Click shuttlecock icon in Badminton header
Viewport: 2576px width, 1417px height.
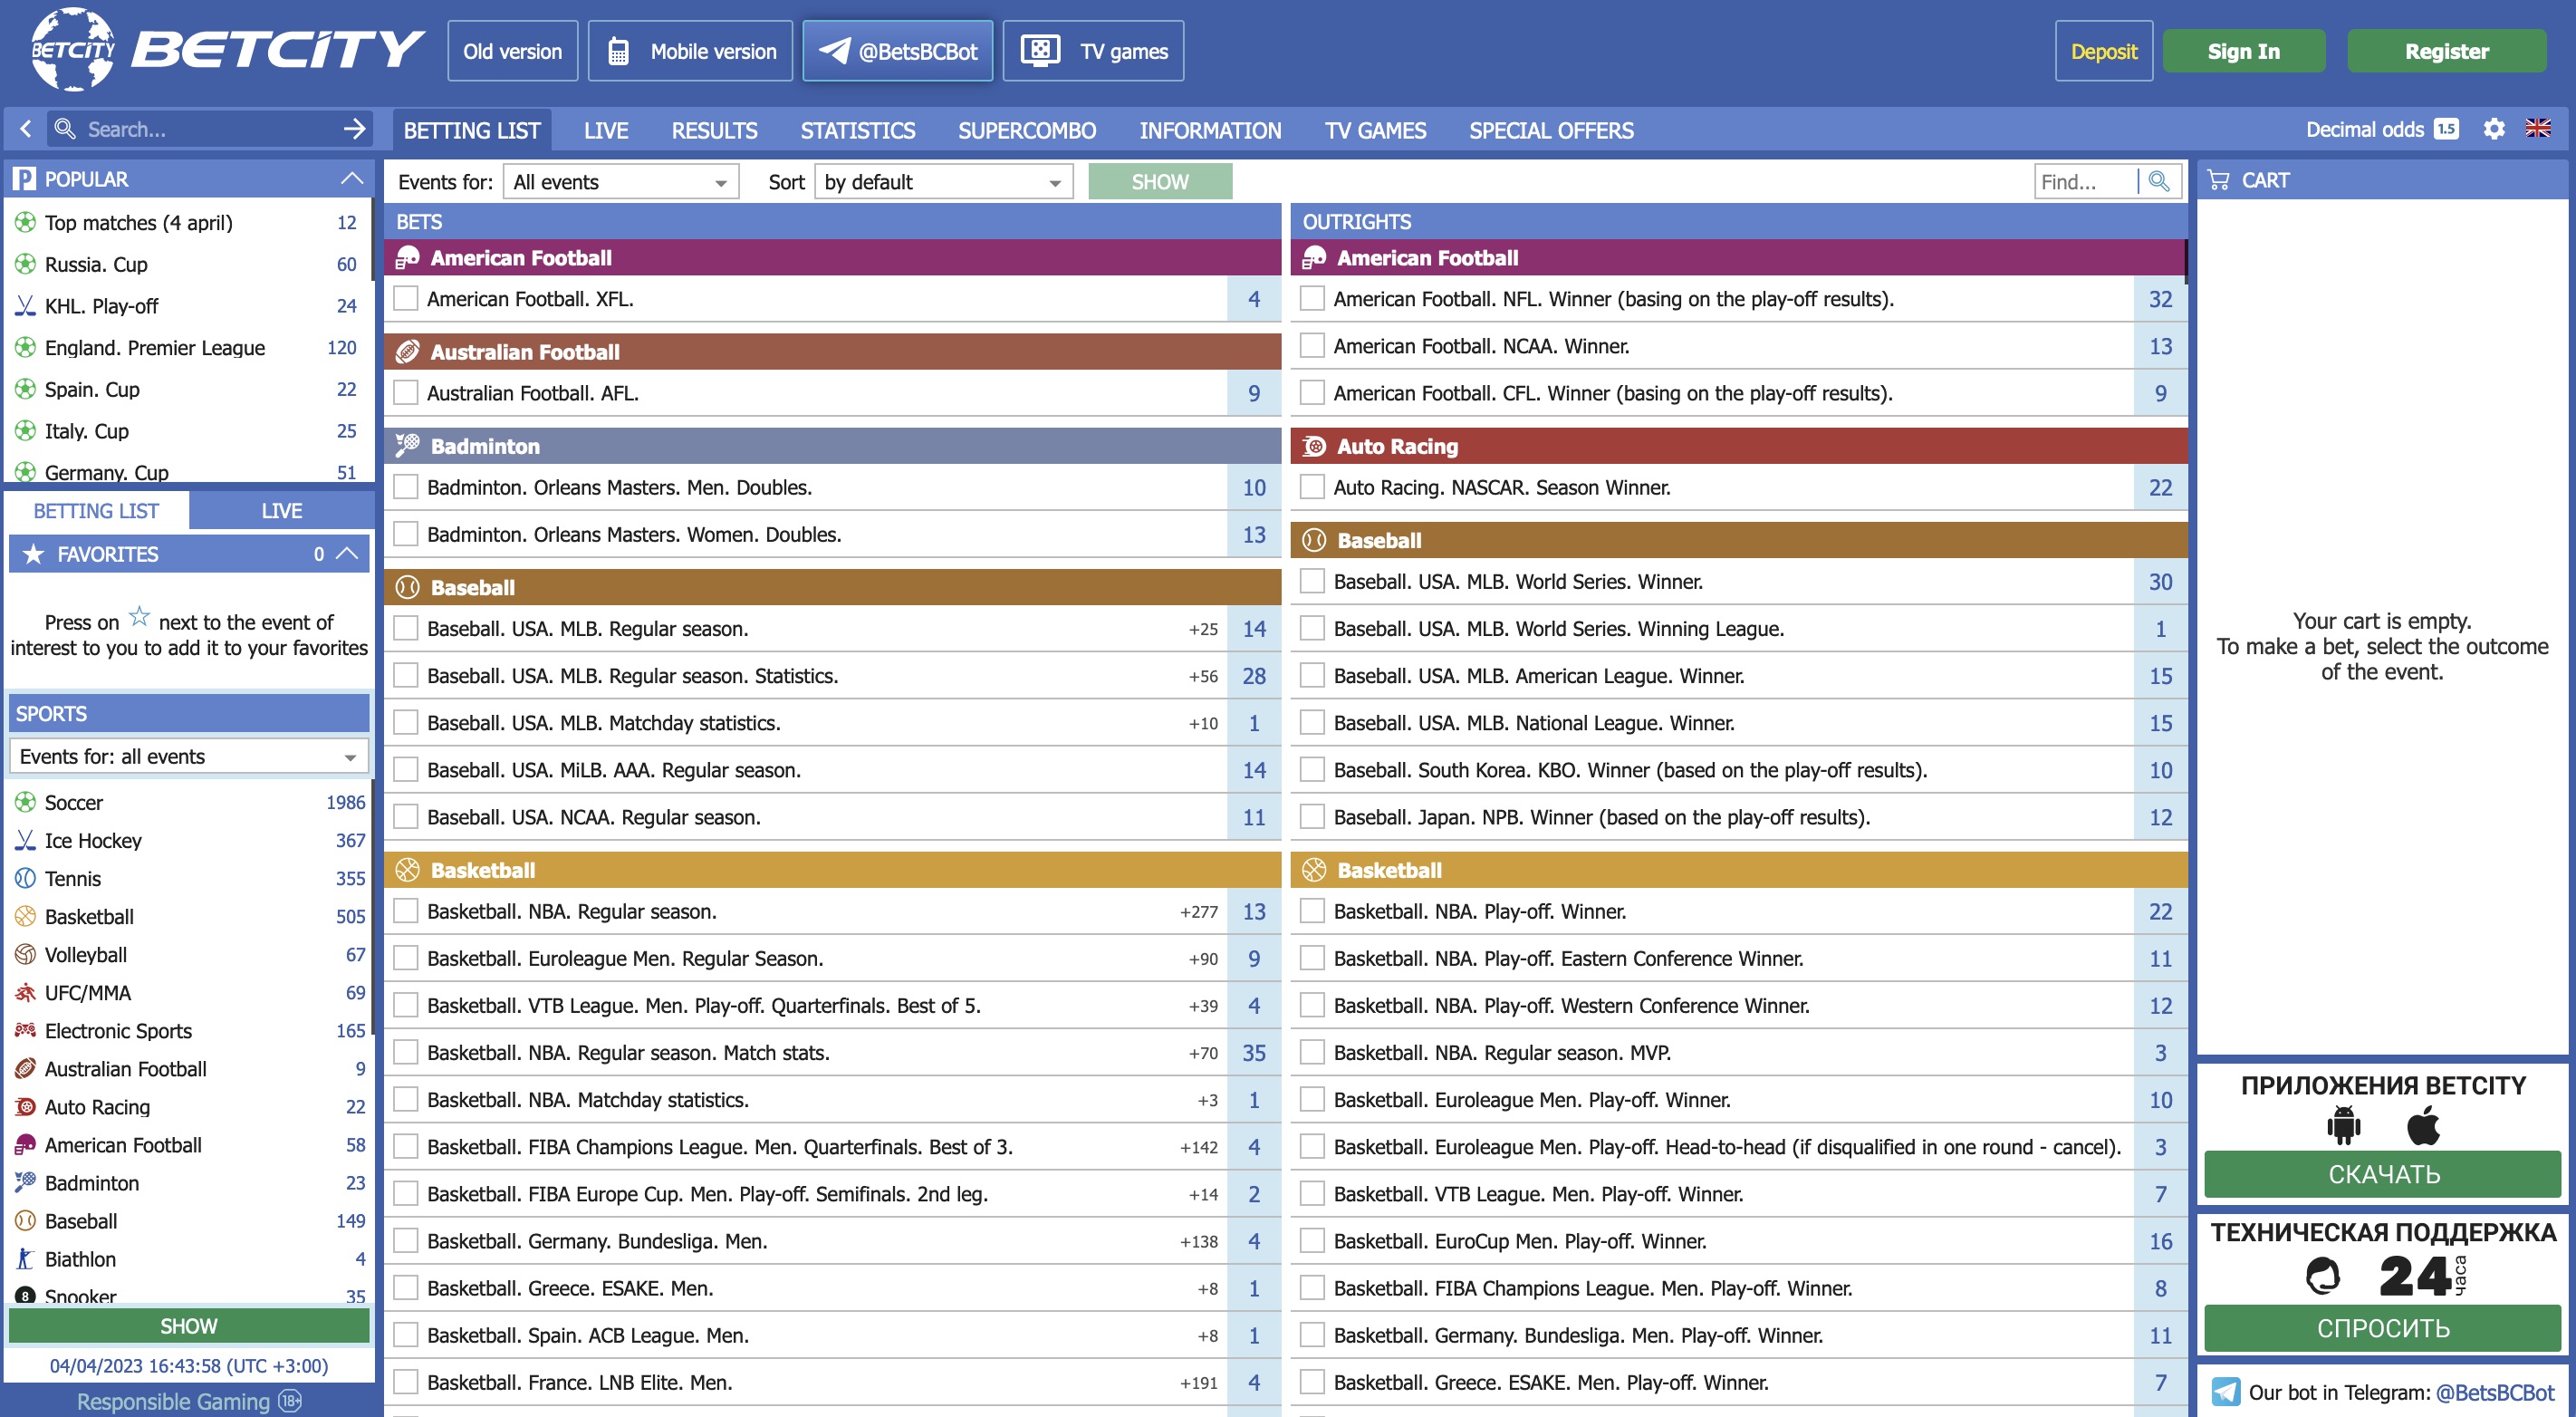click(x=407, y=445)
